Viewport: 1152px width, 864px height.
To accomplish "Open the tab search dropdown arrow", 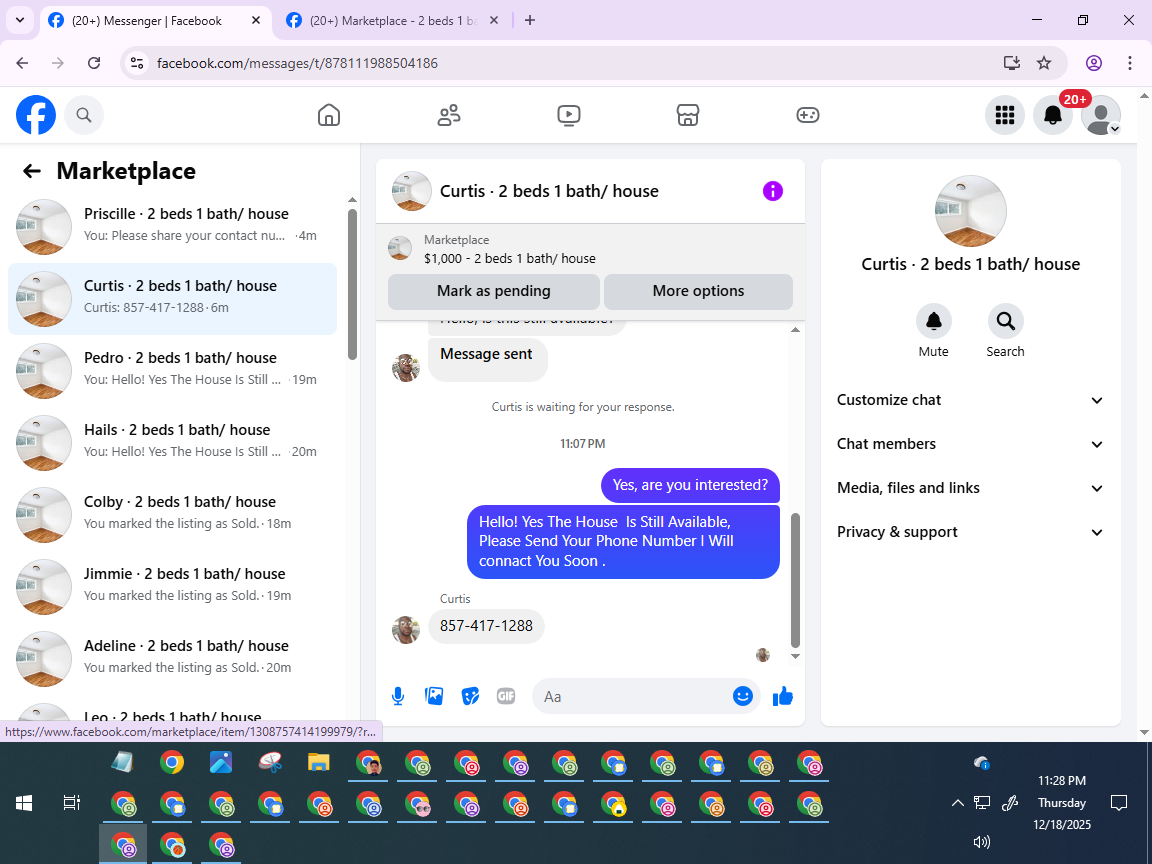I will [21, 21].
